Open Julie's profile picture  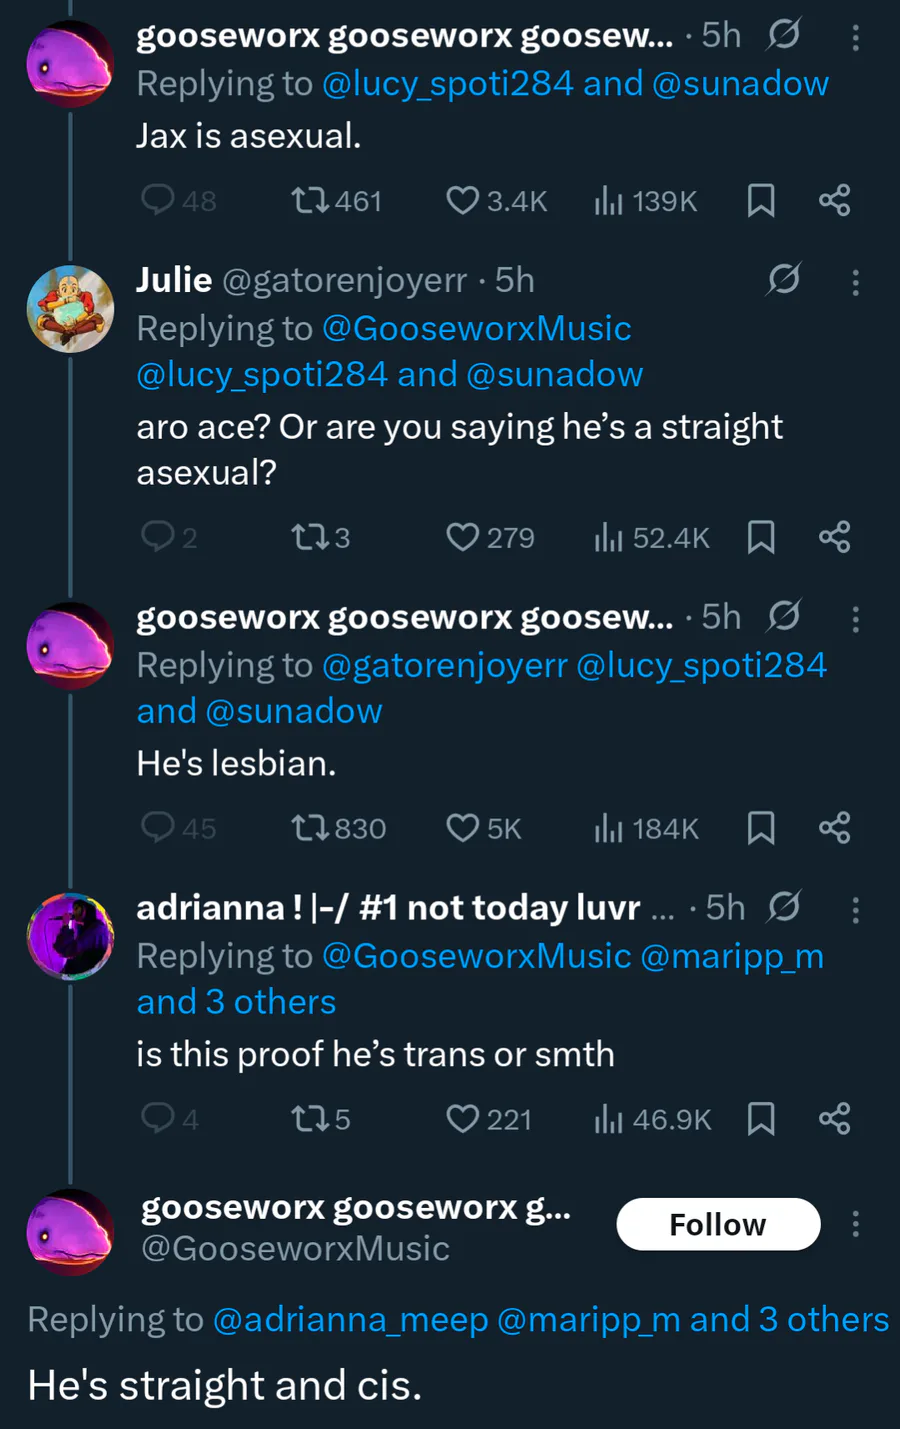point(70,309)
